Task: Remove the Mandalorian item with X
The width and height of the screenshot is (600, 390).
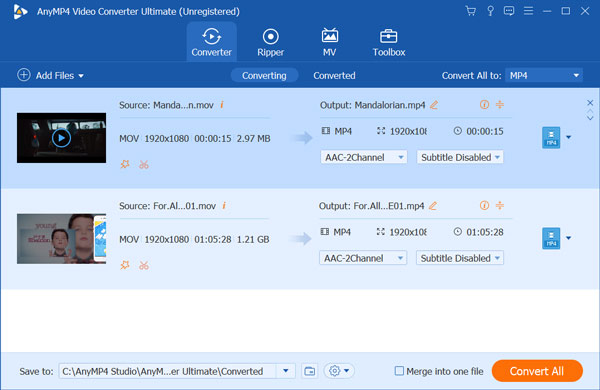Action: pyautogui.click(x=590, y=103)
